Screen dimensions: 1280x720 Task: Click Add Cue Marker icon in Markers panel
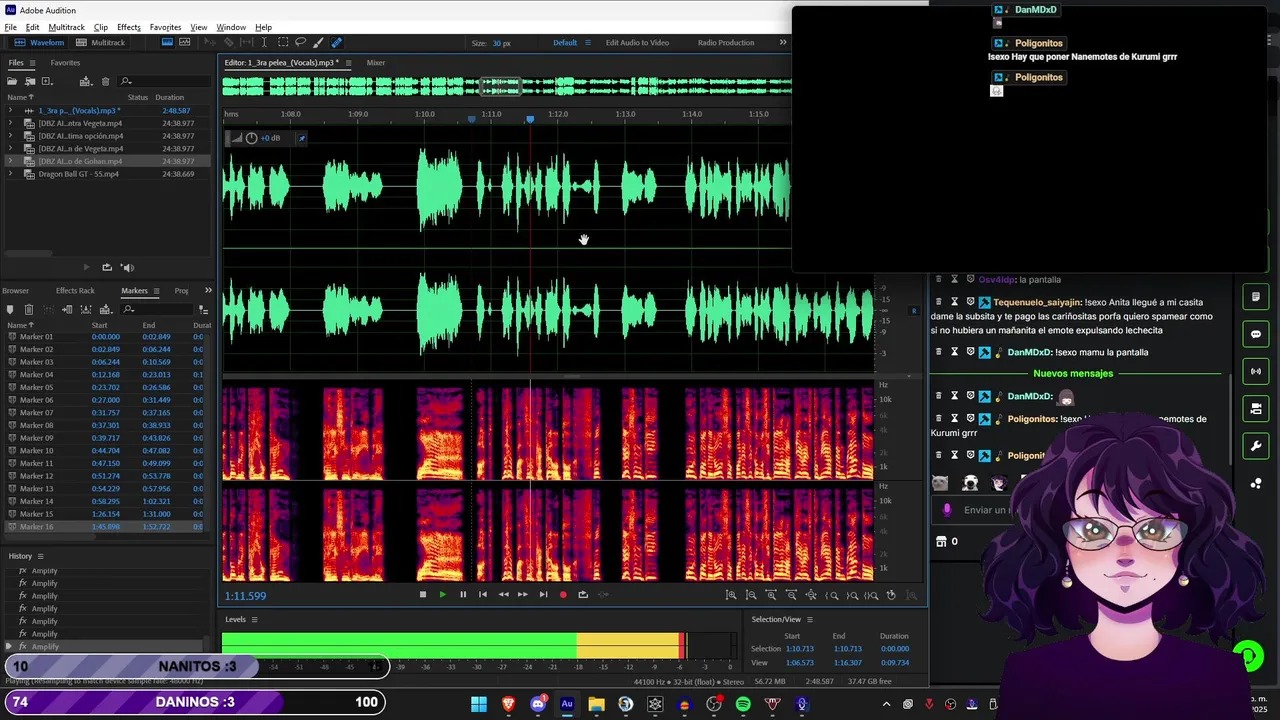10,309
